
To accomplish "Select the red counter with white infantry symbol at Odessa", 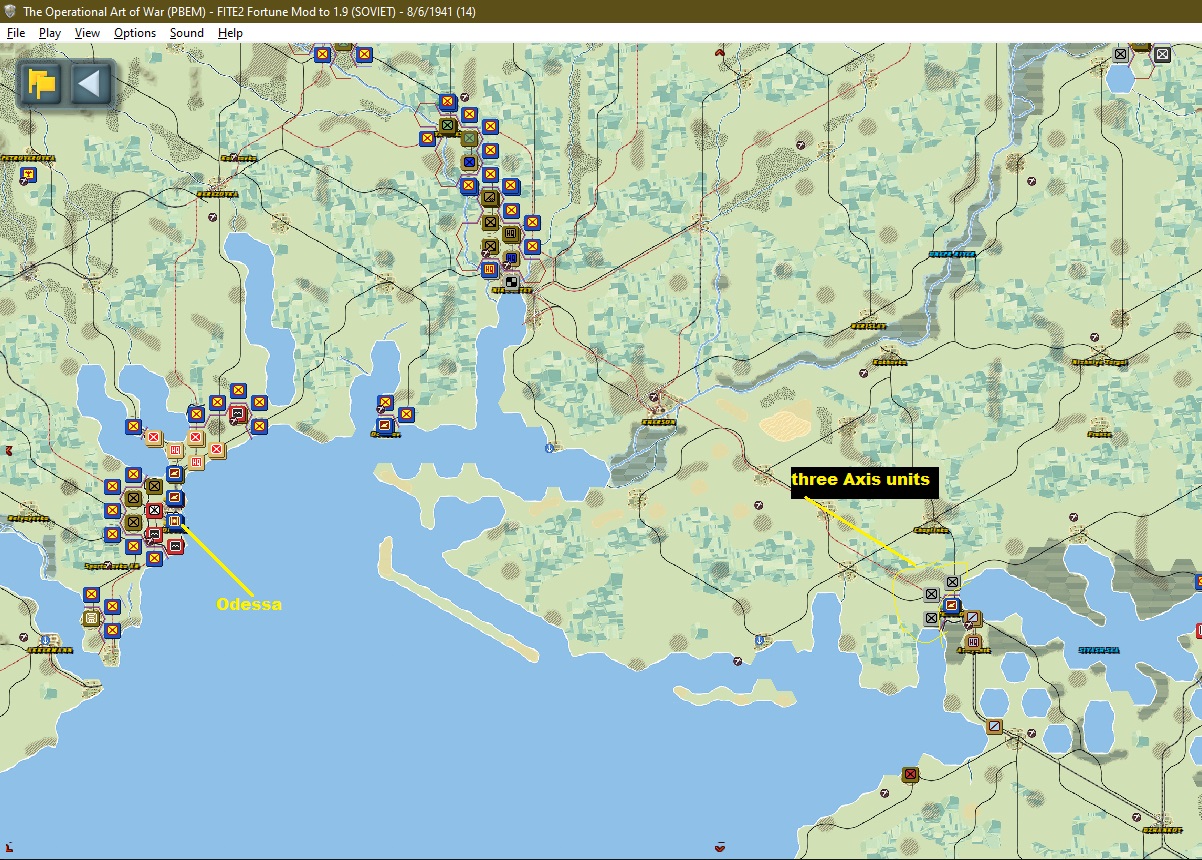I will click(154, 509).
